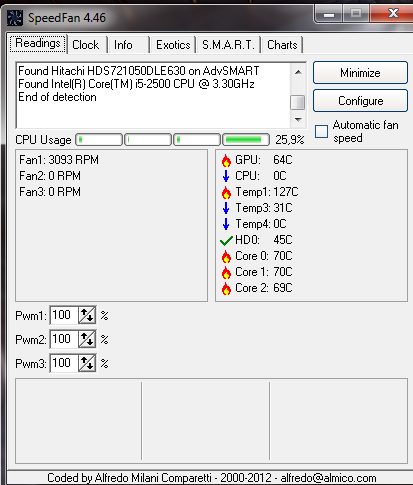Click the first CPU usage bar
The image size is (413, 485).
tap(99, 140)
